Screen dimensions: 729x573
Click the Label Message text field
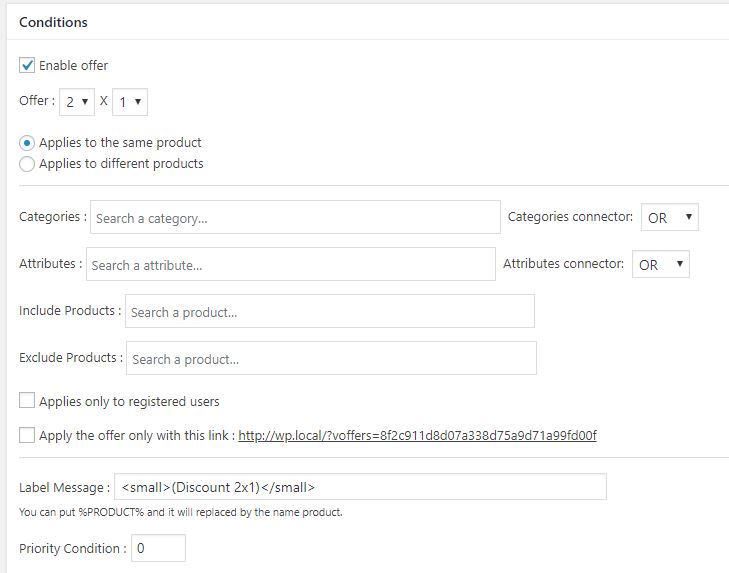pos(360,488)
